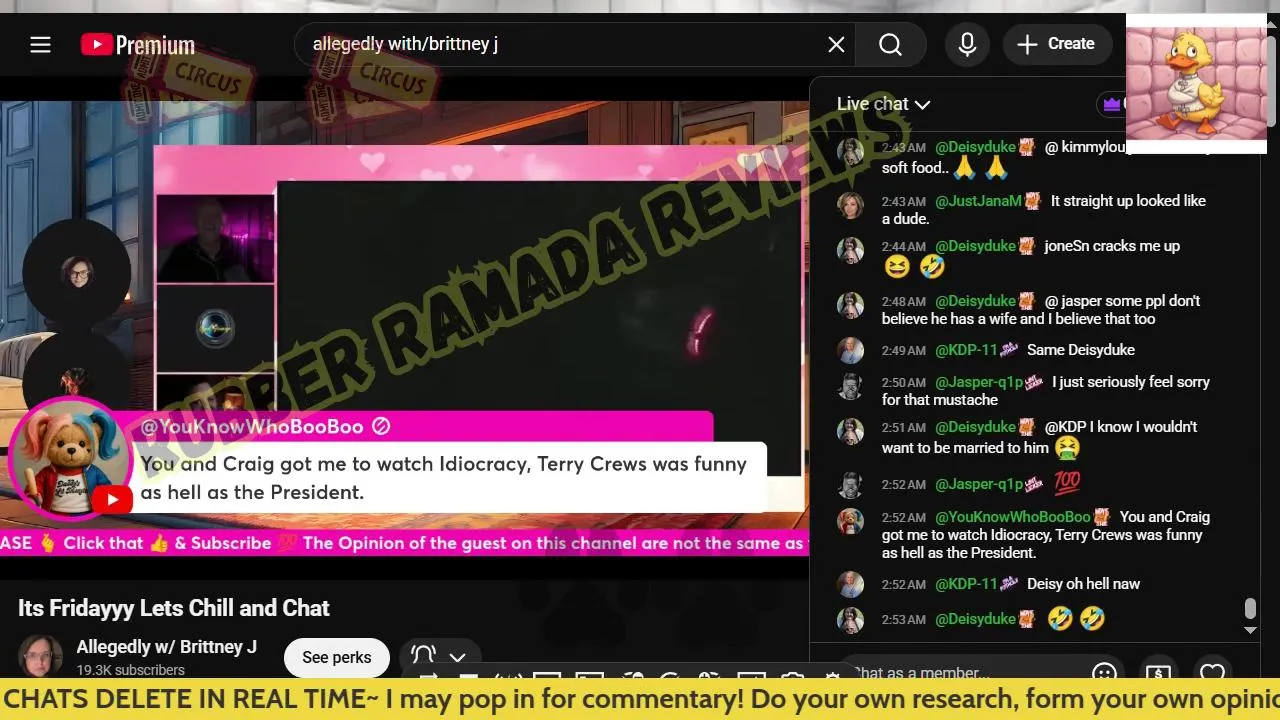Viewport: 1280px width, 720px height.
Task: Click the round logo participant tile in video
Action: point(215,329)
